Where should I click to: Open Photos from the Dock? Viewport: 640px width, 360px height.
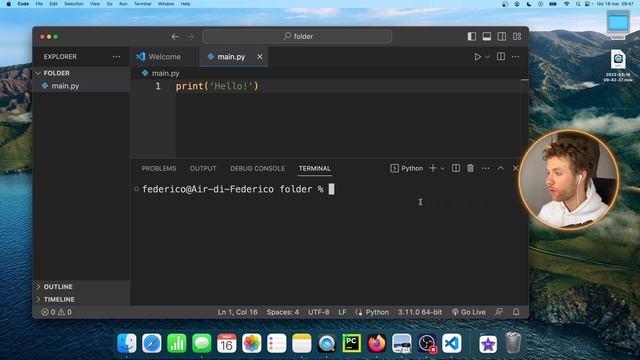252,343
